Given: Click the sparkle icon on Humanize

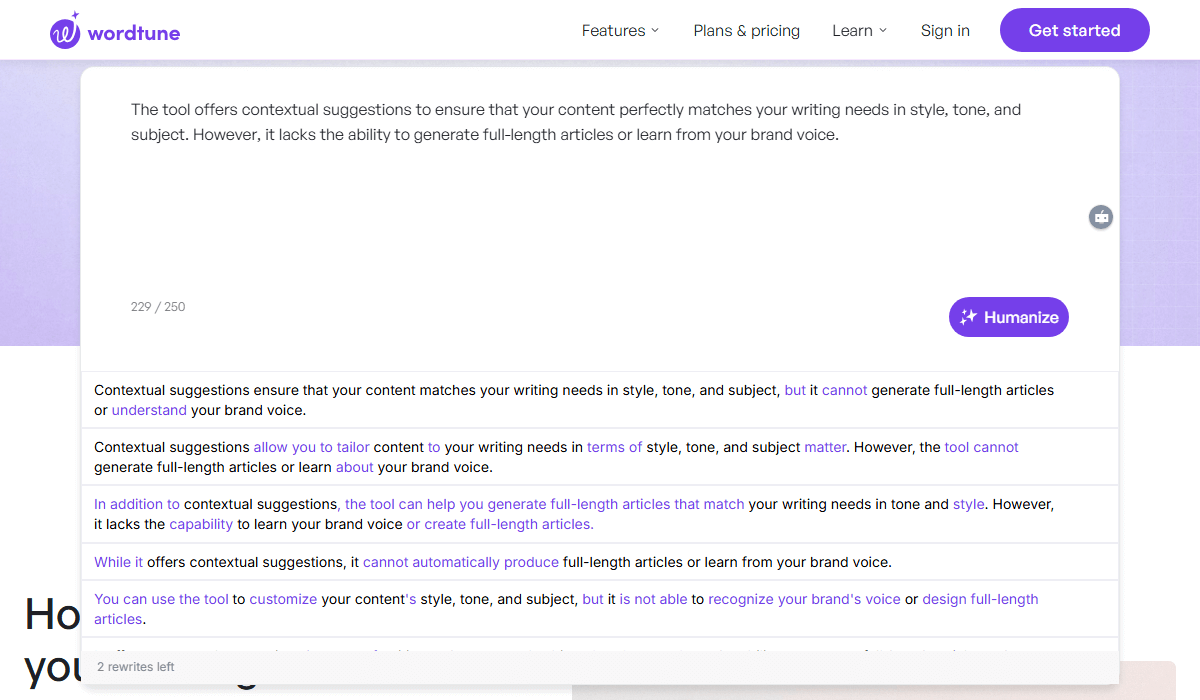Looking at the screenshot, I should pyautogui.click(x=967, y=317).
